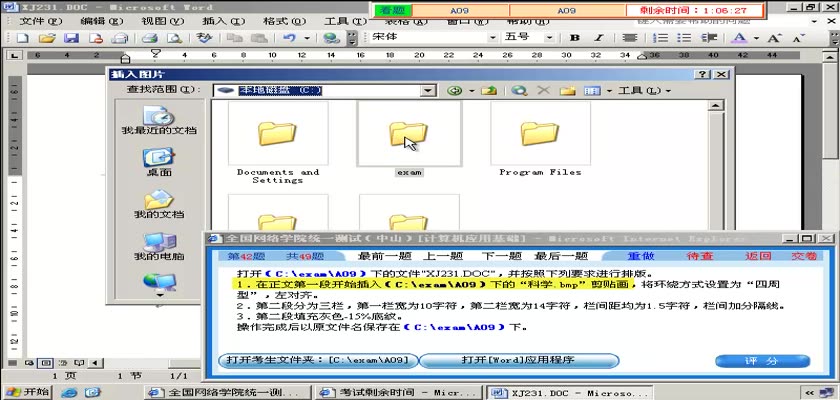Click the decrease indent icon
Image resolution: width=840 pixels, height=400 pixels.
[x=709, y=38]
